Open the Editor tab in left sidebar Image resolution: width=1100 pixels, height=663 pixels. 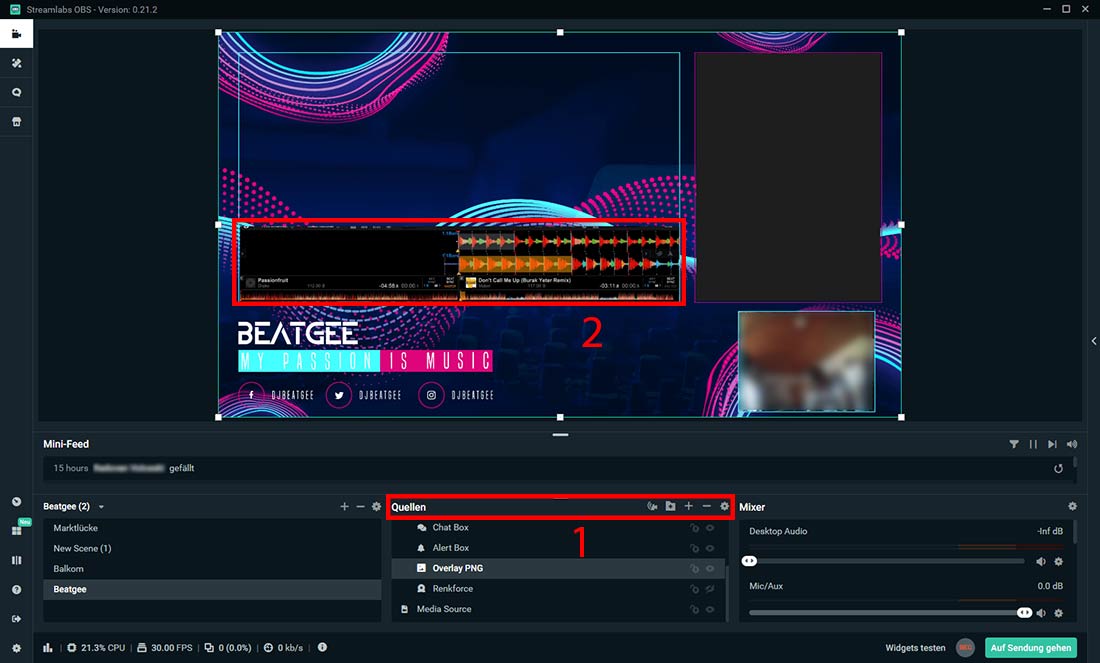pos(16,34)
